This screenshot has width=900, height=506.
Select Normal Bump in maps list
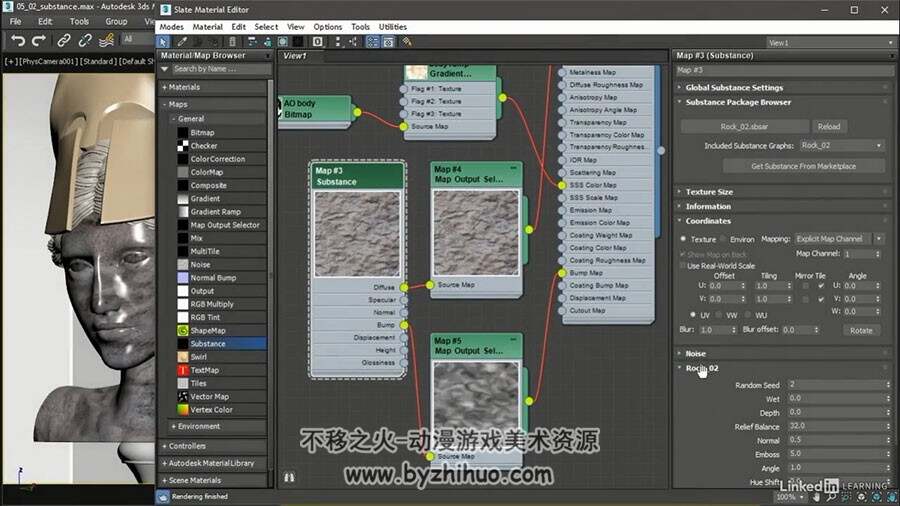tap(213, 278)
